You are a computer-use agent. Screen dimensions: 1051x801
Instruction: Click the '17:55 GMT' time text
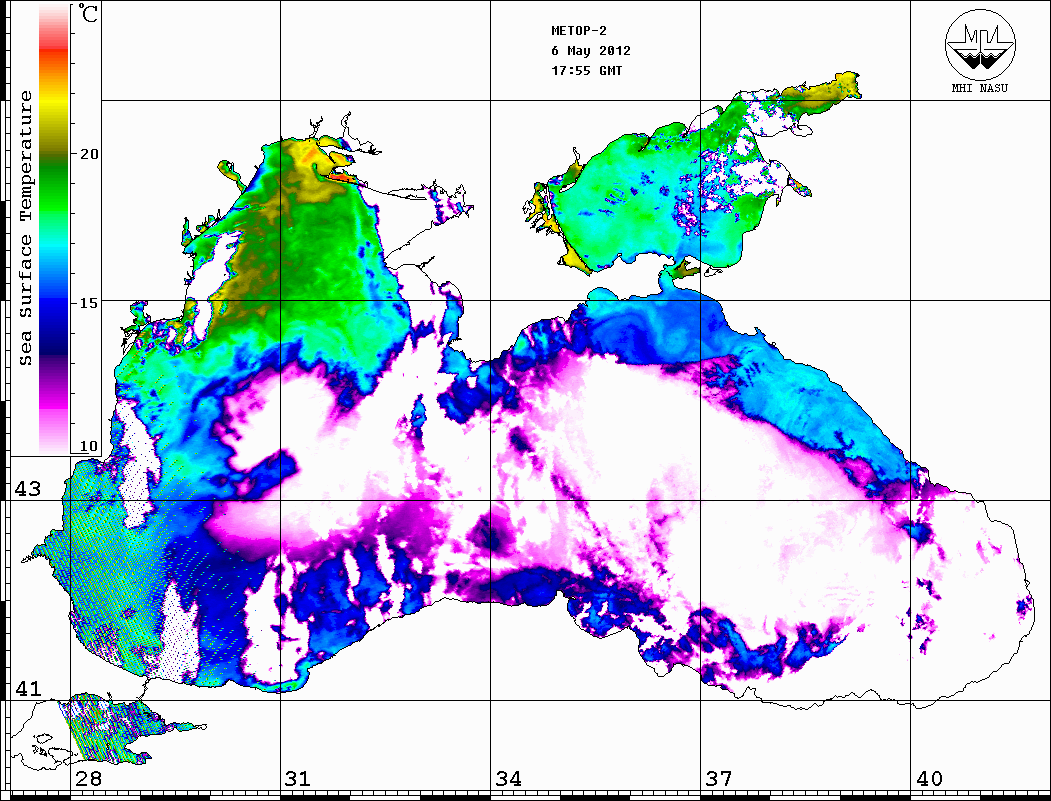point(586,70)
